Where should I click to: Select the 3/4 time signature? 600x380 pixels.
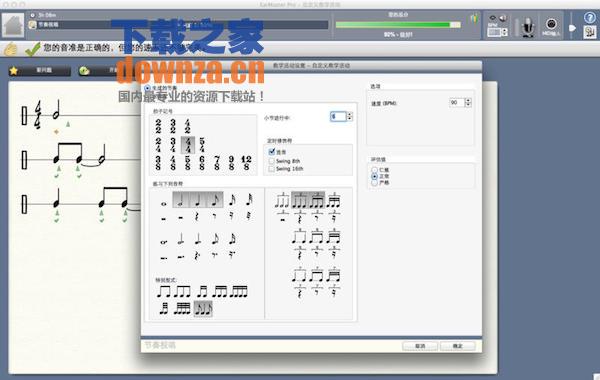(x=173, y=145)
